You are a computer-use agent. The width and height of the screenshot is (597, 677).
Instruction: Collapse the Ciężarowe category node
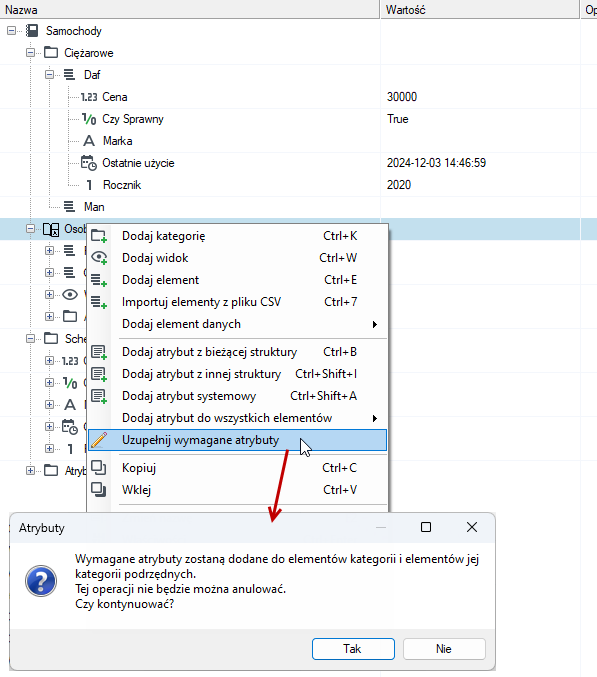[x=30, y=53]
